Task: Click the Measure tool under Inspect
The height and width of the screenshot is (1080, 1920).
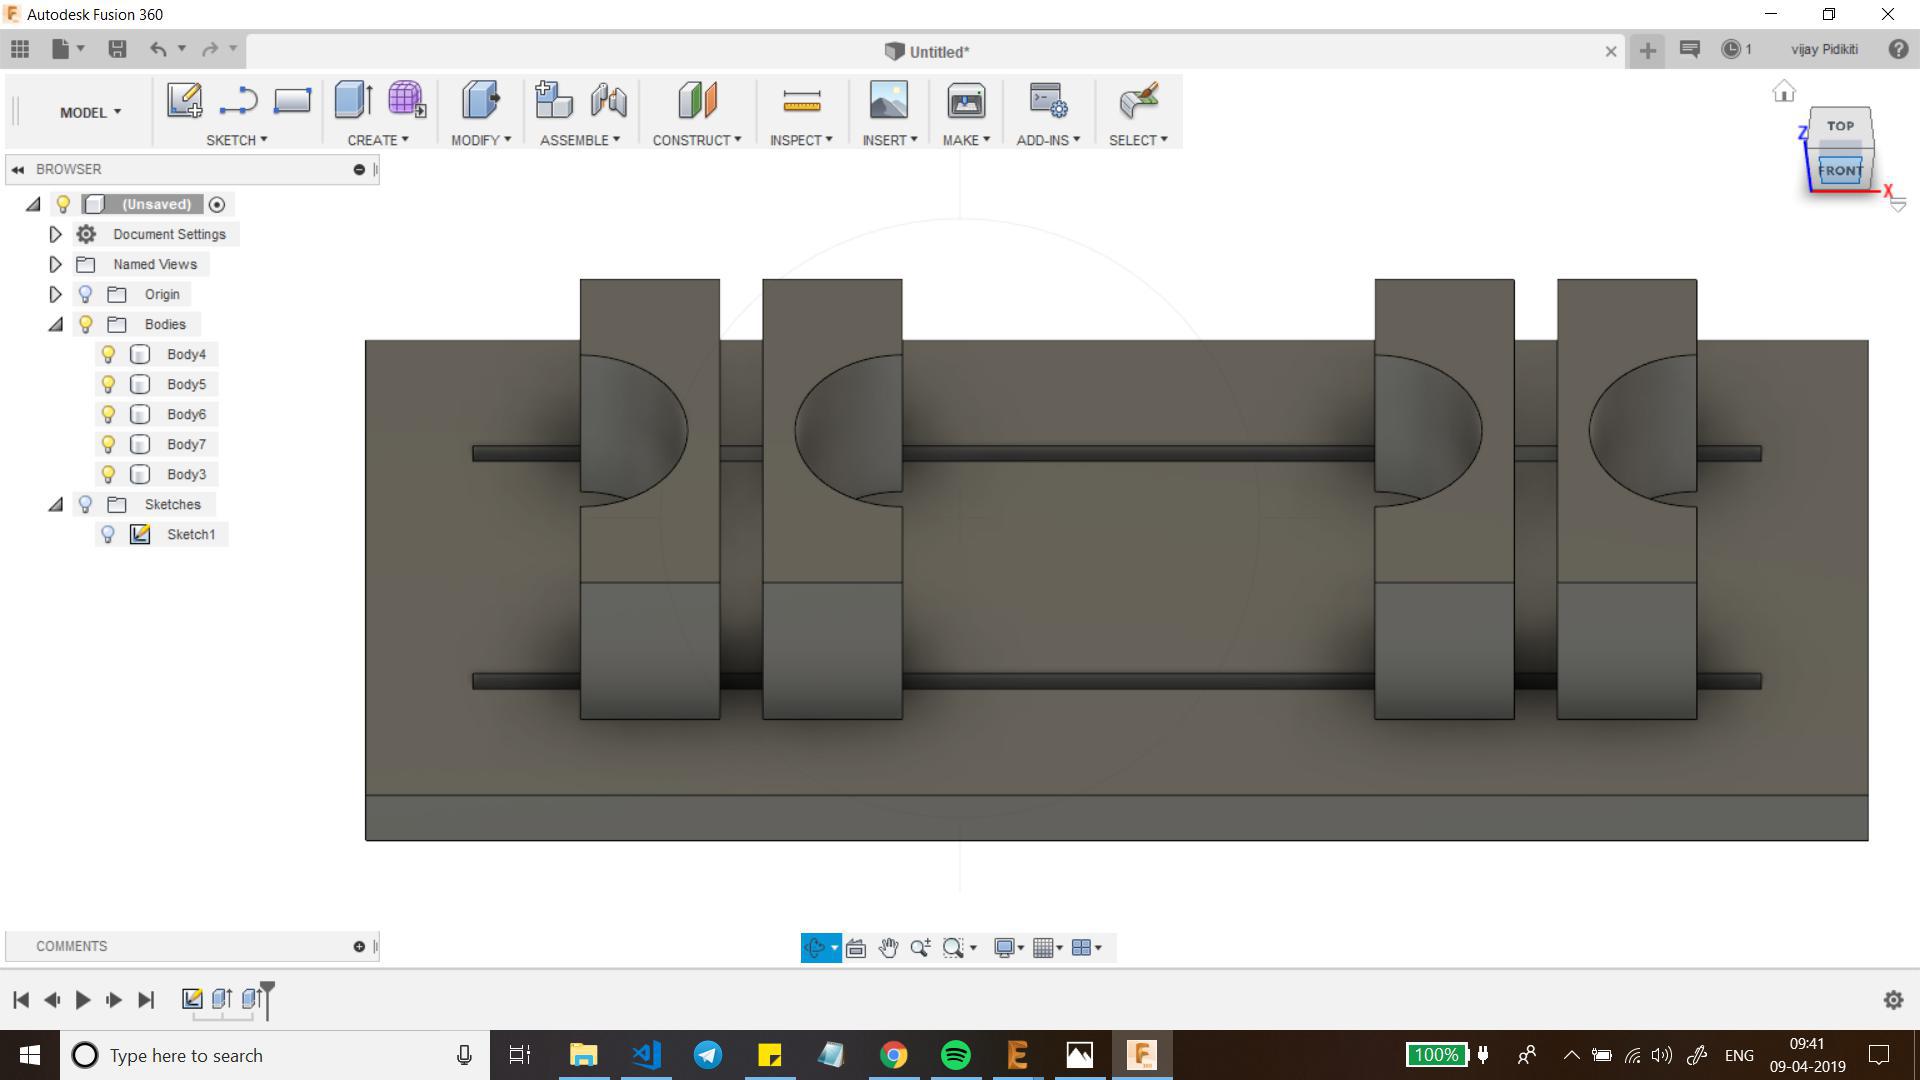Action: (801, 101)
